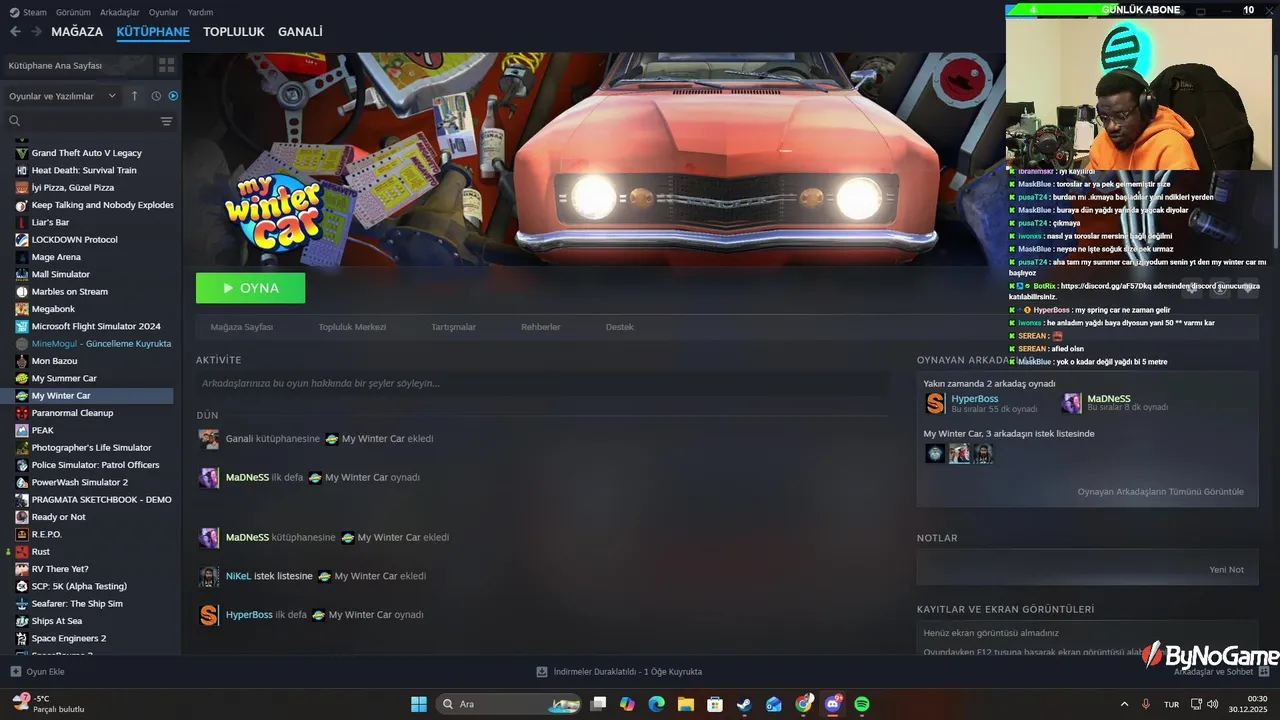Open Discord from taskbar
Screen dimensions: 1280x720
point(833,704)
